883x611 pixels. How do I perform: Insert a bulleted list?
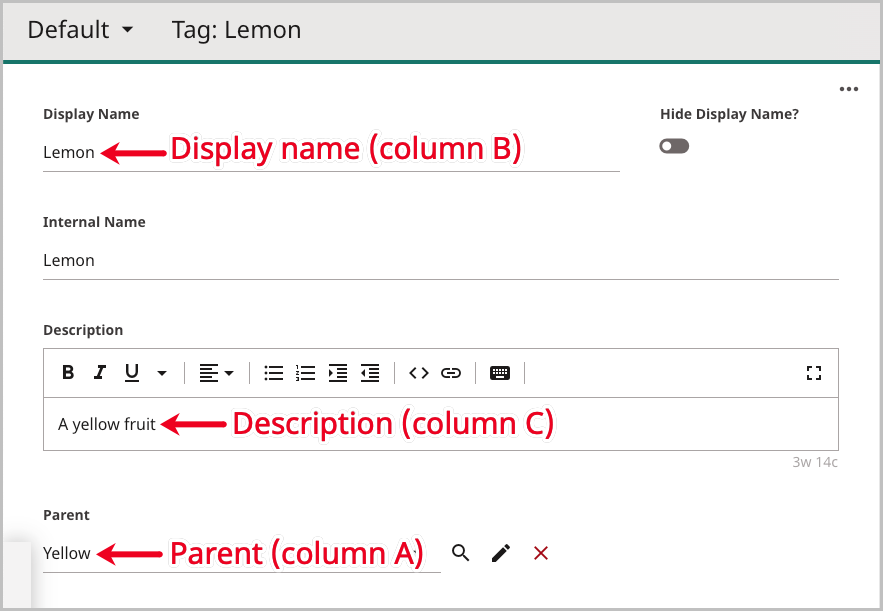pyautogui.click(x=274, y=373)
